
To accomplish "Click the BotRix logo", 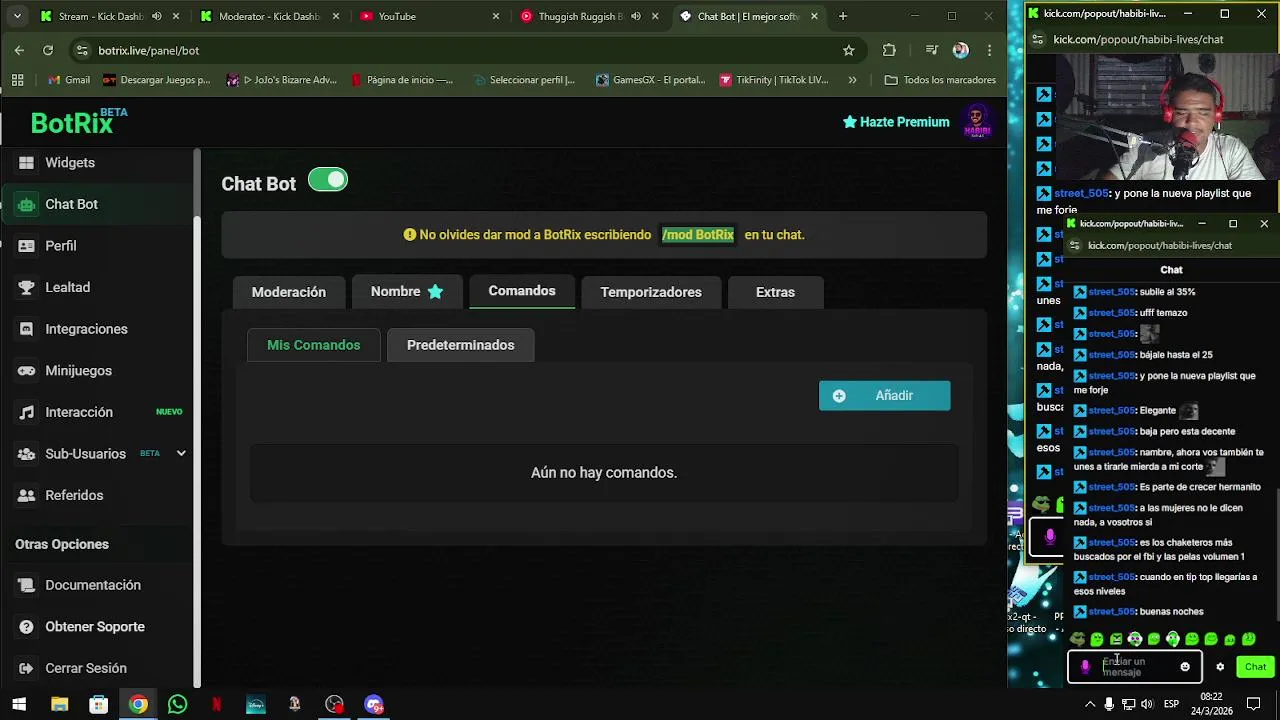I will pyautogui.click(x=78, y=122).
